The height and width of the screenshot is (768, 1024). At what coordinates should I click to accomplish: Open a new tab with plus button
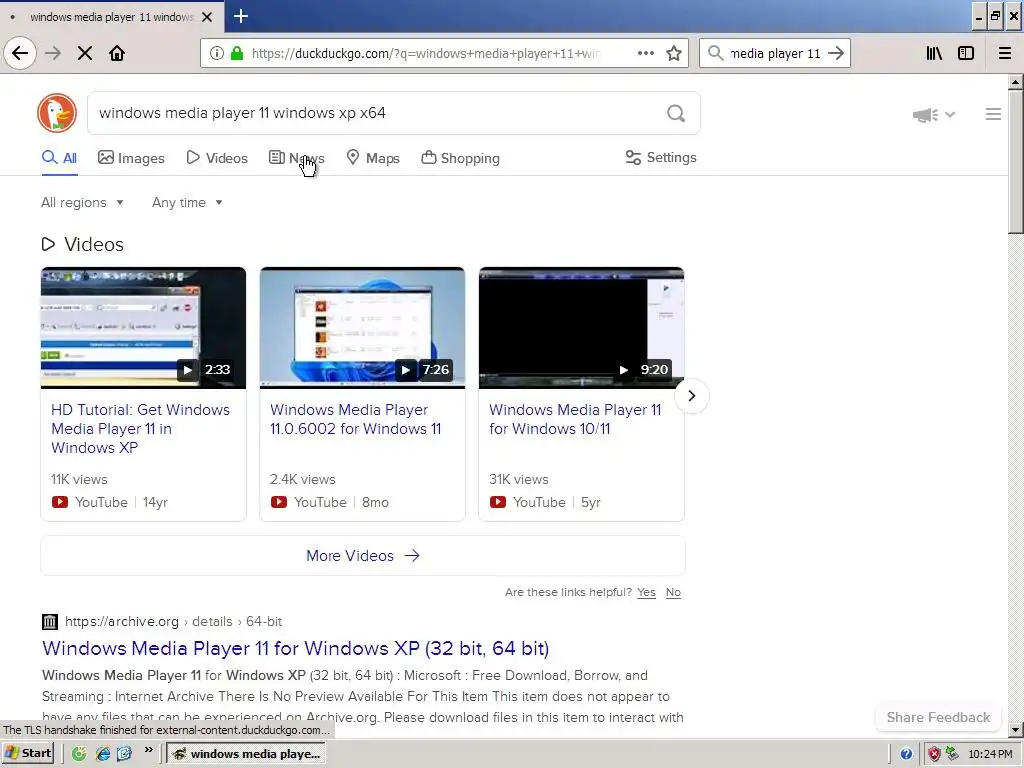[240, 16]
